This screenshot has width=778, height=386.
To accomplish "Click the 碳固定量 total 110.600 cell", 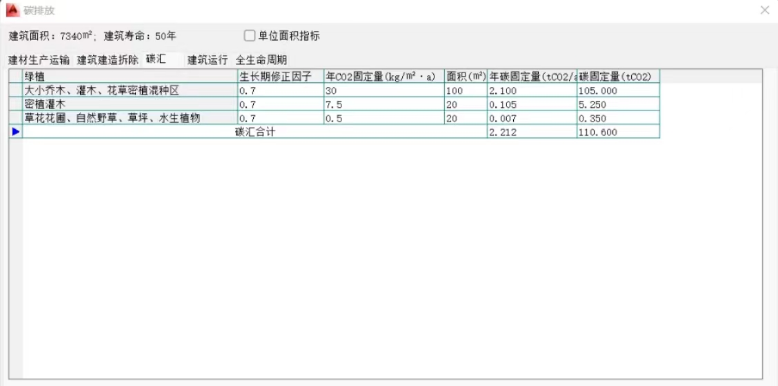I will pos(618,131).
